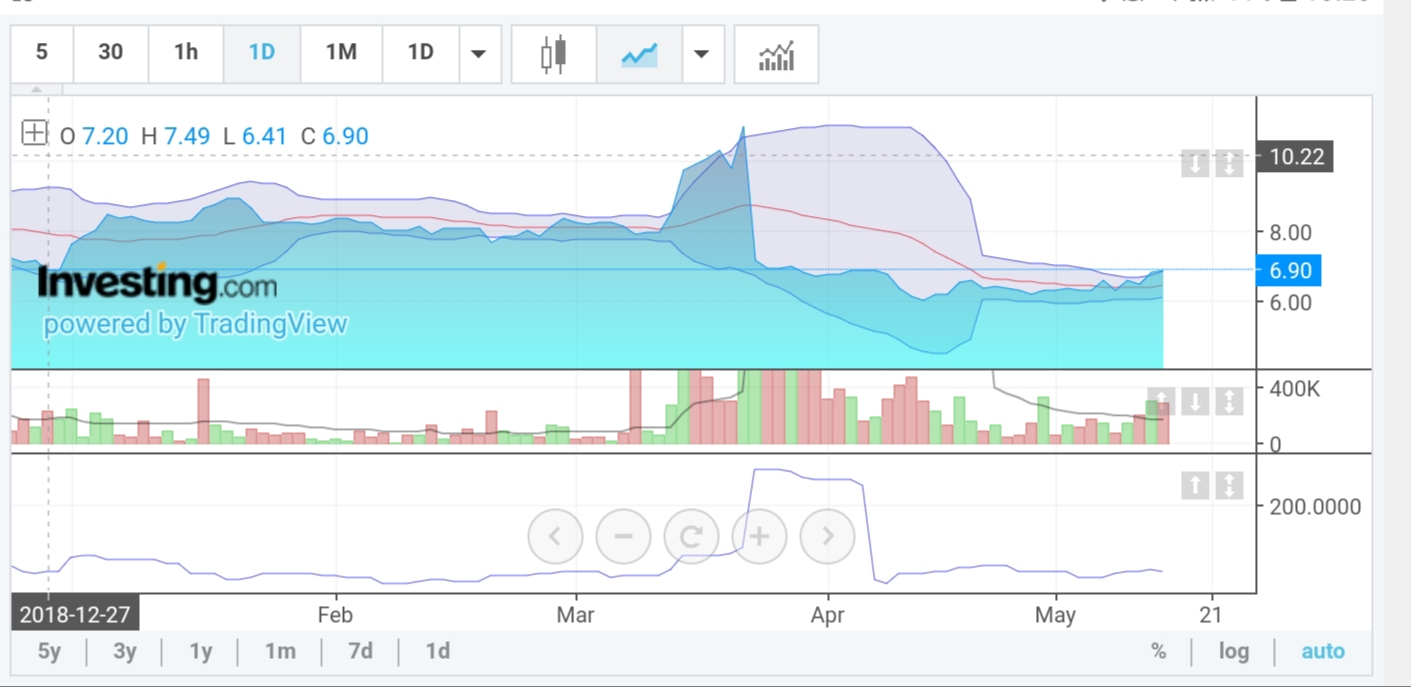Set the range to 1m
This screenshot has height=687, width=1411.
click(280, 652)
